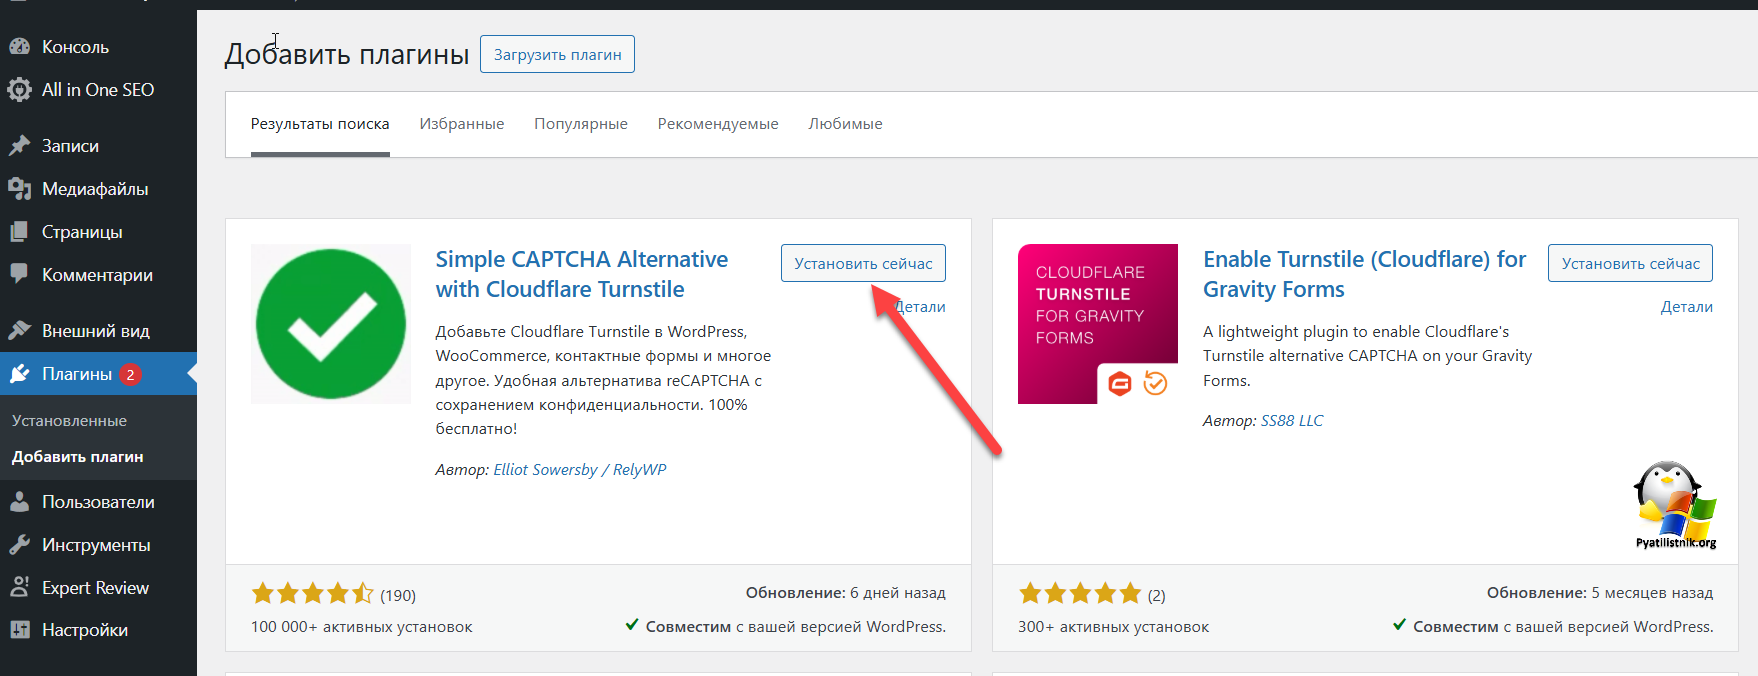The width and height of the screenshot is (1758, 676).
Task: Install Enable Turnstile for Gravity Forms
Action: point(1630,263)
